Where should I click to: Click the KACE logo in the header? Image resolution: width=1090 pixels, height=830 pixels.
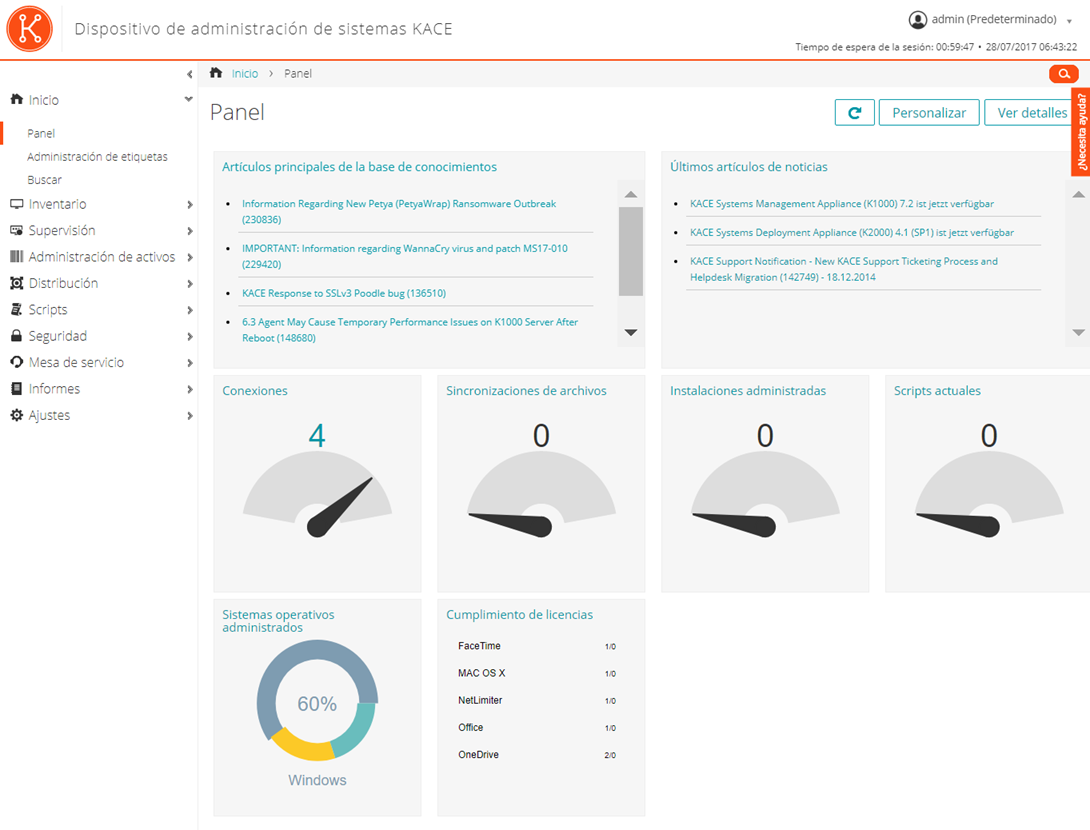click(x=29, y=28)
